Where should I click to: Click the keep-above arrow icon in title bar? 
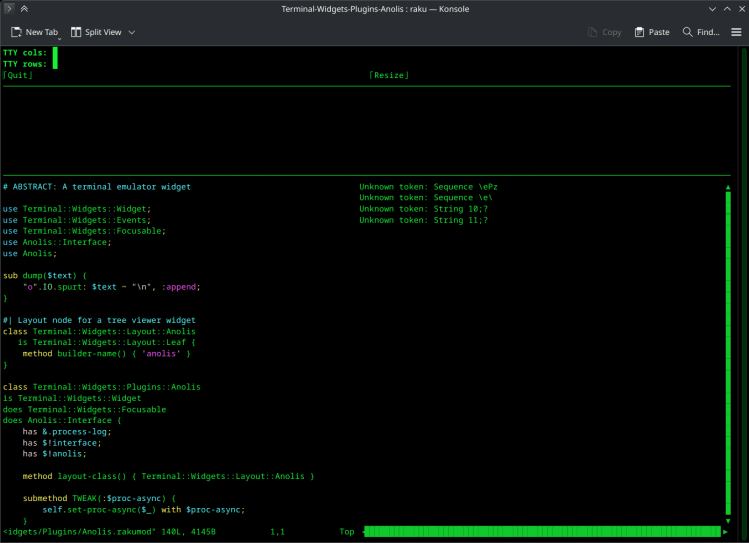[x=23, y=9]
